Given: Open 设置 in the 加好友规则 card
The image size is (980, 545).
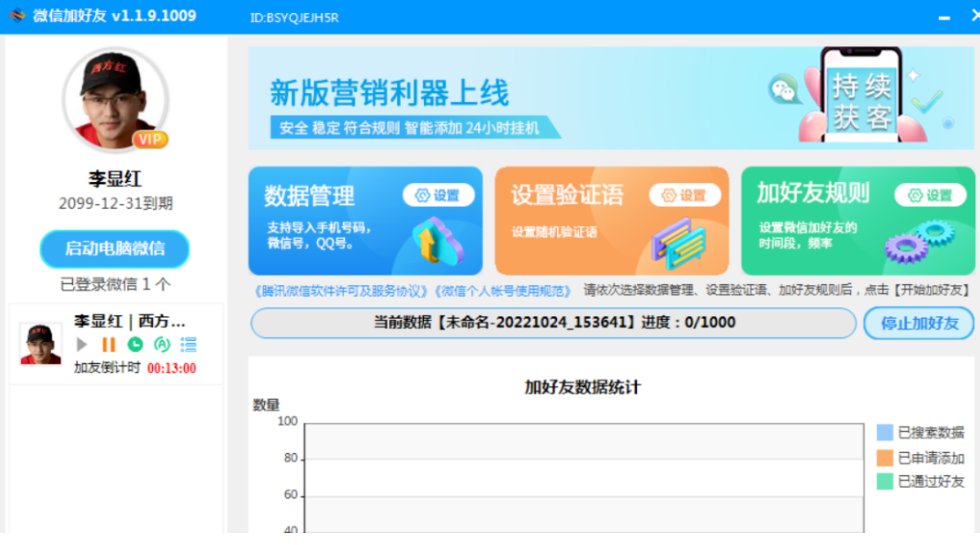Looking at the screenshot, I should click(930, 196).
